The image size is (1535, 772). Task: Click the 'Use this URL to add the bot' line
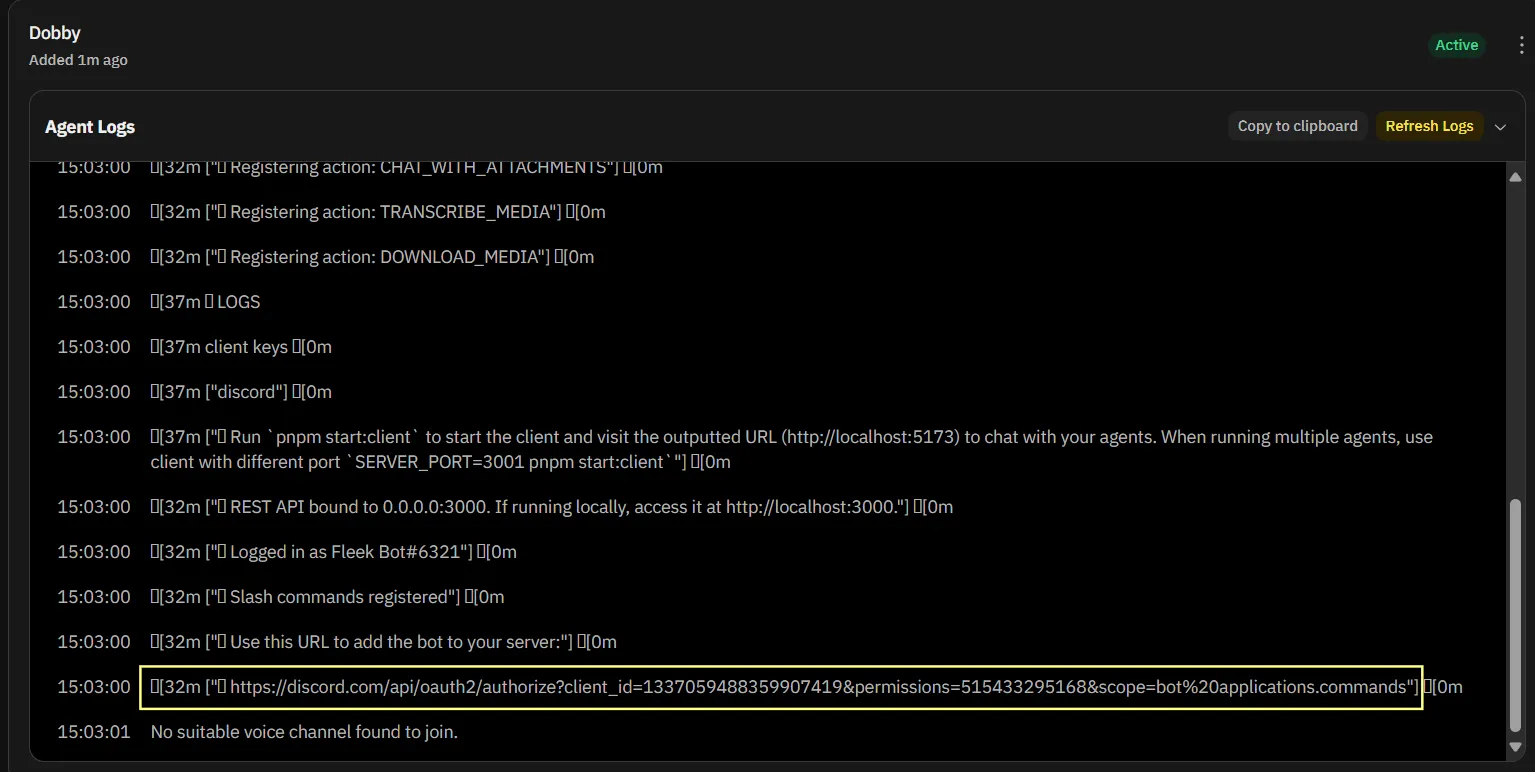pyautogui.click(x=383, y=642)
